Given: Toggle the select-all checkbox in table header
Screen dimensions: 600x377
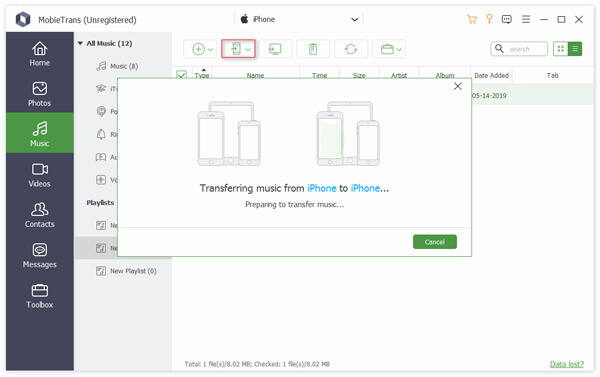Looking at the screenshot, I should 181,74.
